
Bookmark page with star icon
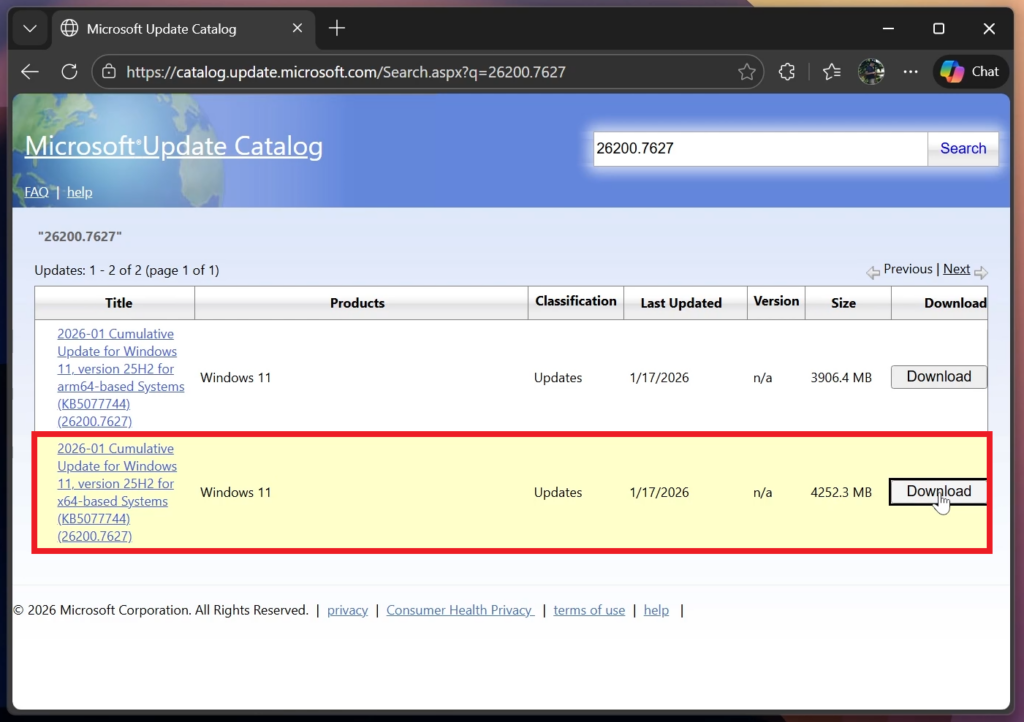point(746,72)
